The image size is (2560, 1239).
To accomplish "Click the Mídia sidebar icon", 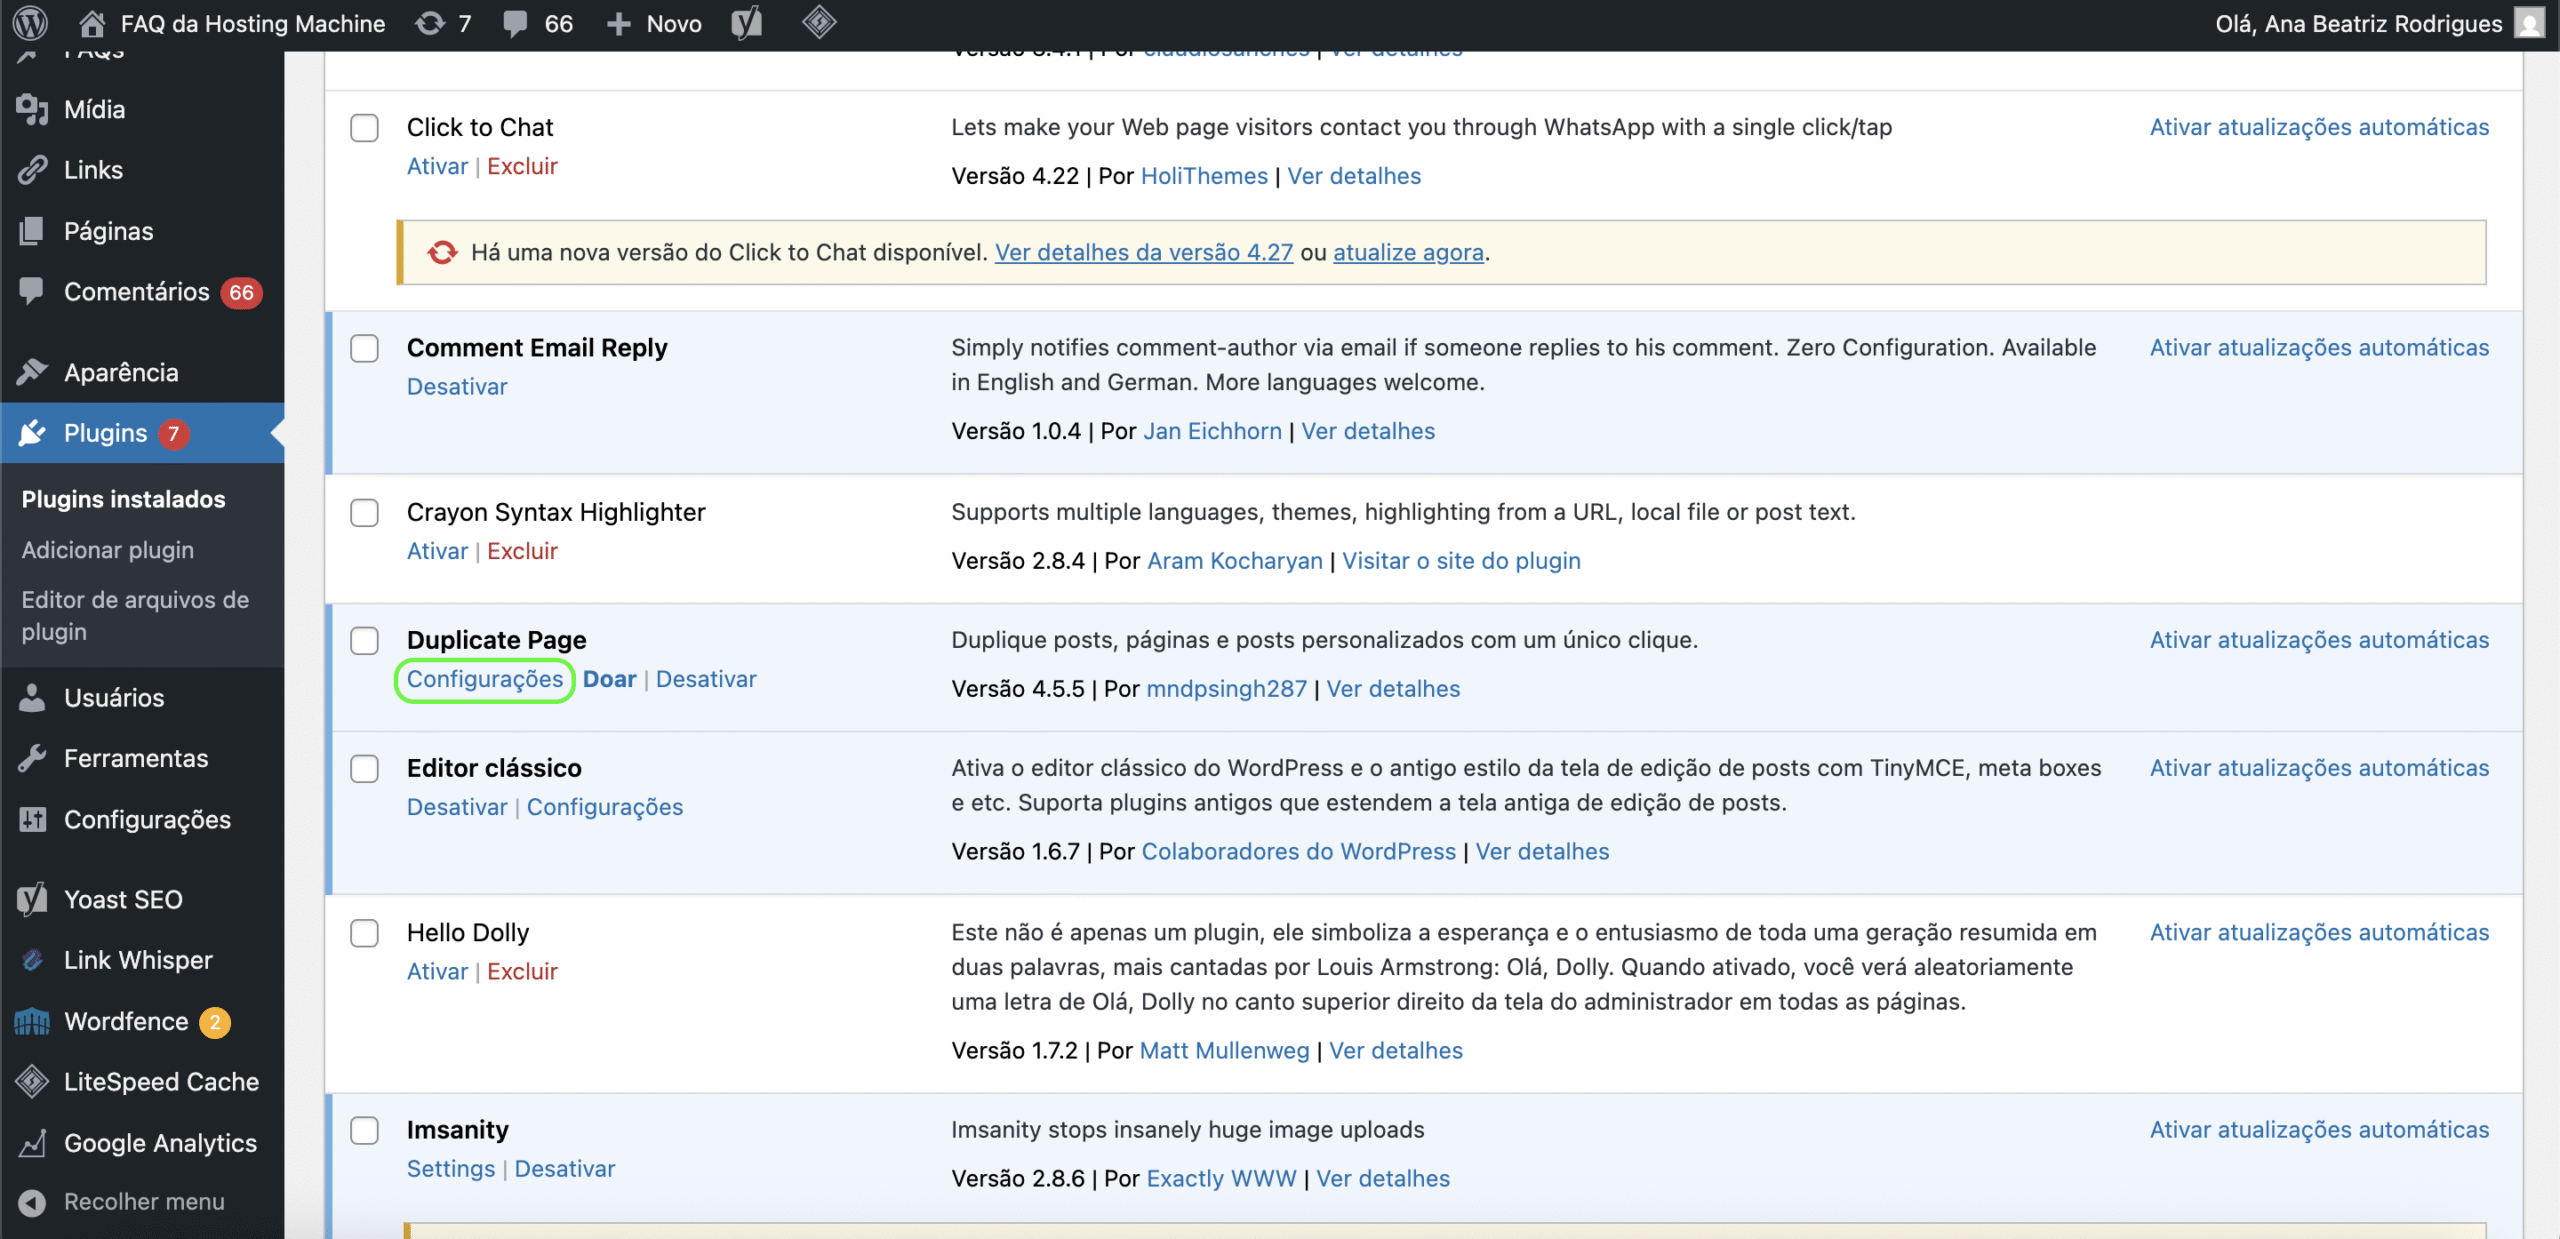I will click(x=32, y=109).
